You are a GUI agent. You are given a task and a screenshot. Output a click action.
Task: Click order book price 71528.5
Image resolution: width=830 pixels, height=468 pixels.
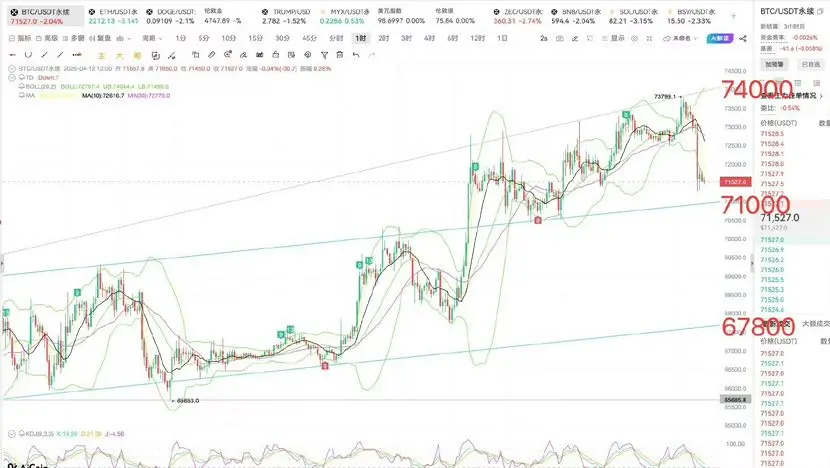click(772, 134)
